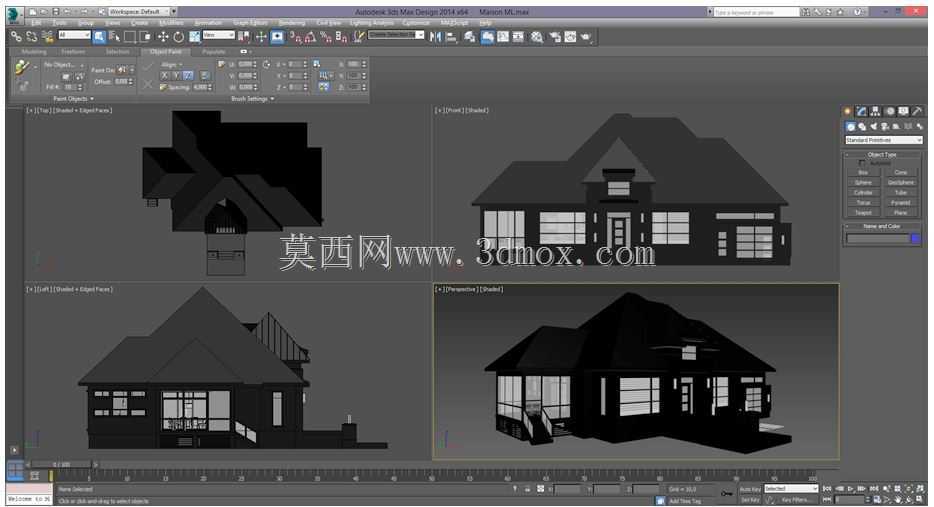This screenshot has height=507, width=934.
Task: Enable the AutoGrid checkbox
Action: pos(862,163)
